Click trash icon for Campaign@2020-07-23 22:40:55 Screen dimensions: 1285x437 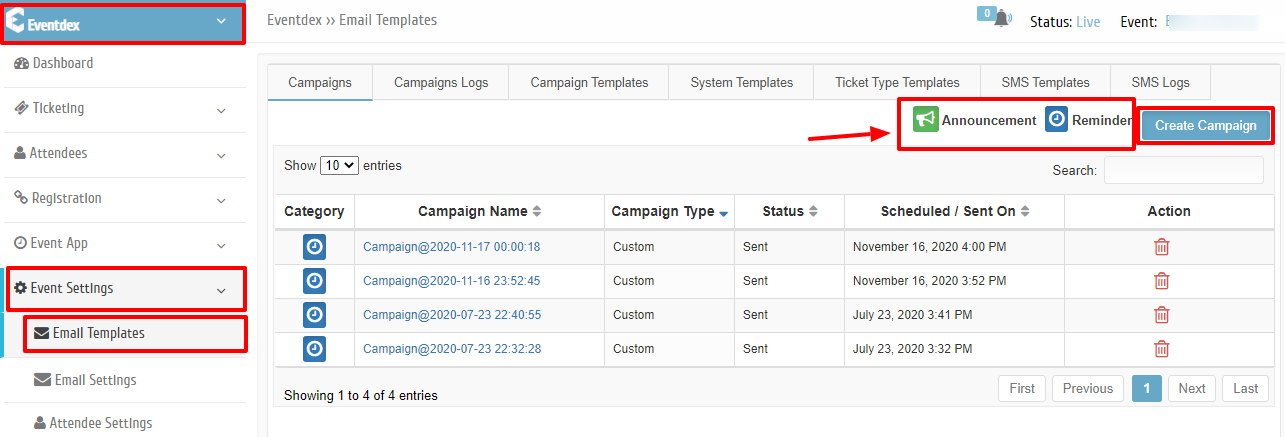click(x=1161, y=315)
